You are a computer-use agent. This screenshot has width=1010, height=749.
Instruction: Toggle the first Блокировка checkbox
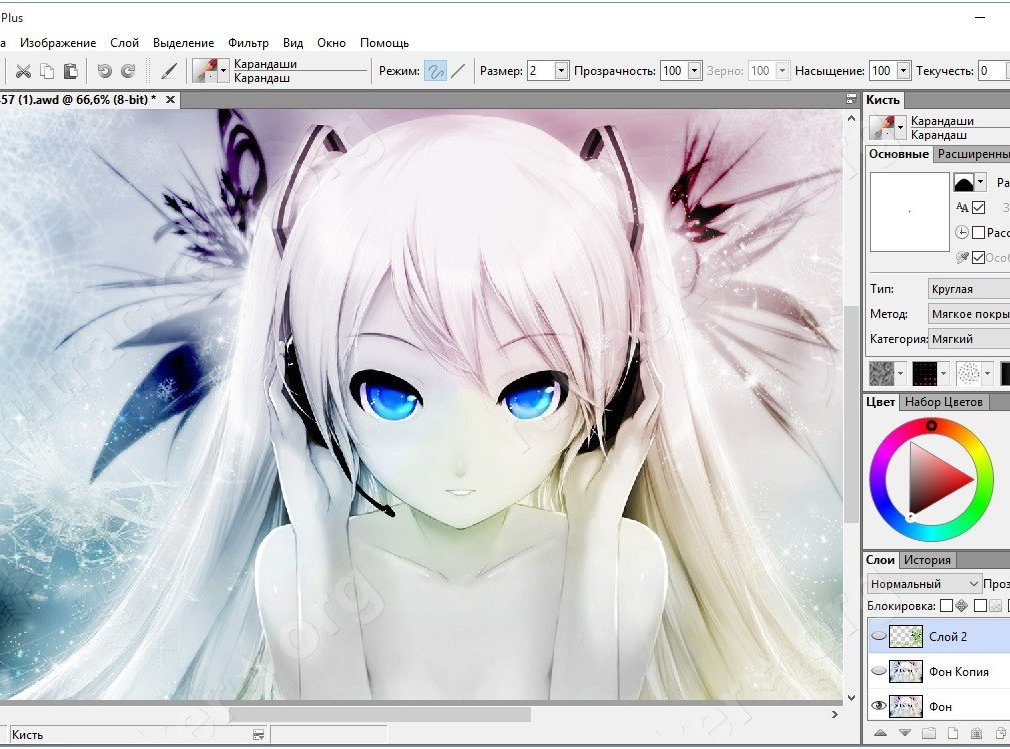(x=946, y=605)
